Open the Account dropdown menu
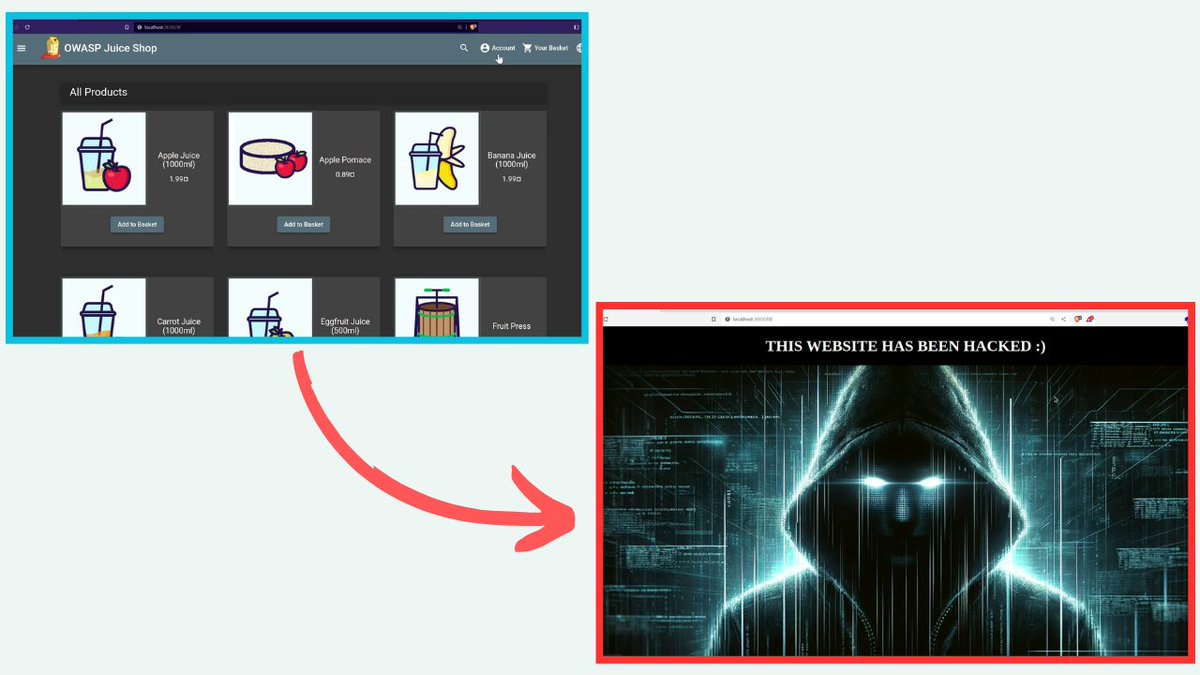The height and width of the screenshot is (675, 1200). point(500,47)
